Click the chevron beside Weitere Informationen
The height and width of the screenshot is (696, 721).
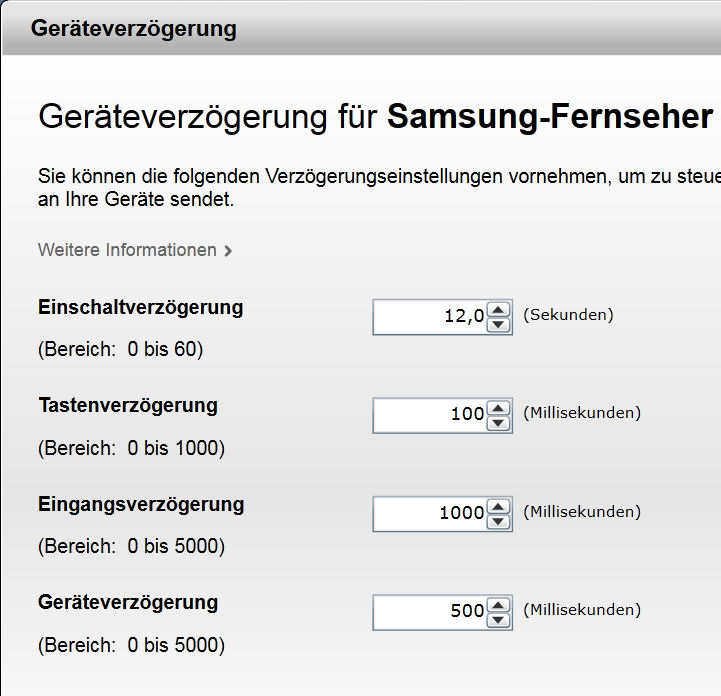(229, 251)
